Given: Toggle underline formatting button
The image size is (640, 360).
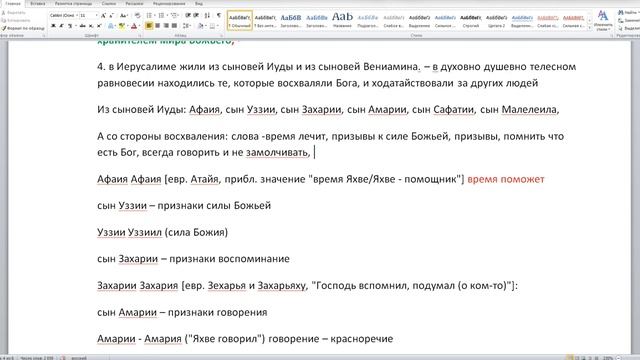Looking at the screenshot, I should (x=70, y=26).
